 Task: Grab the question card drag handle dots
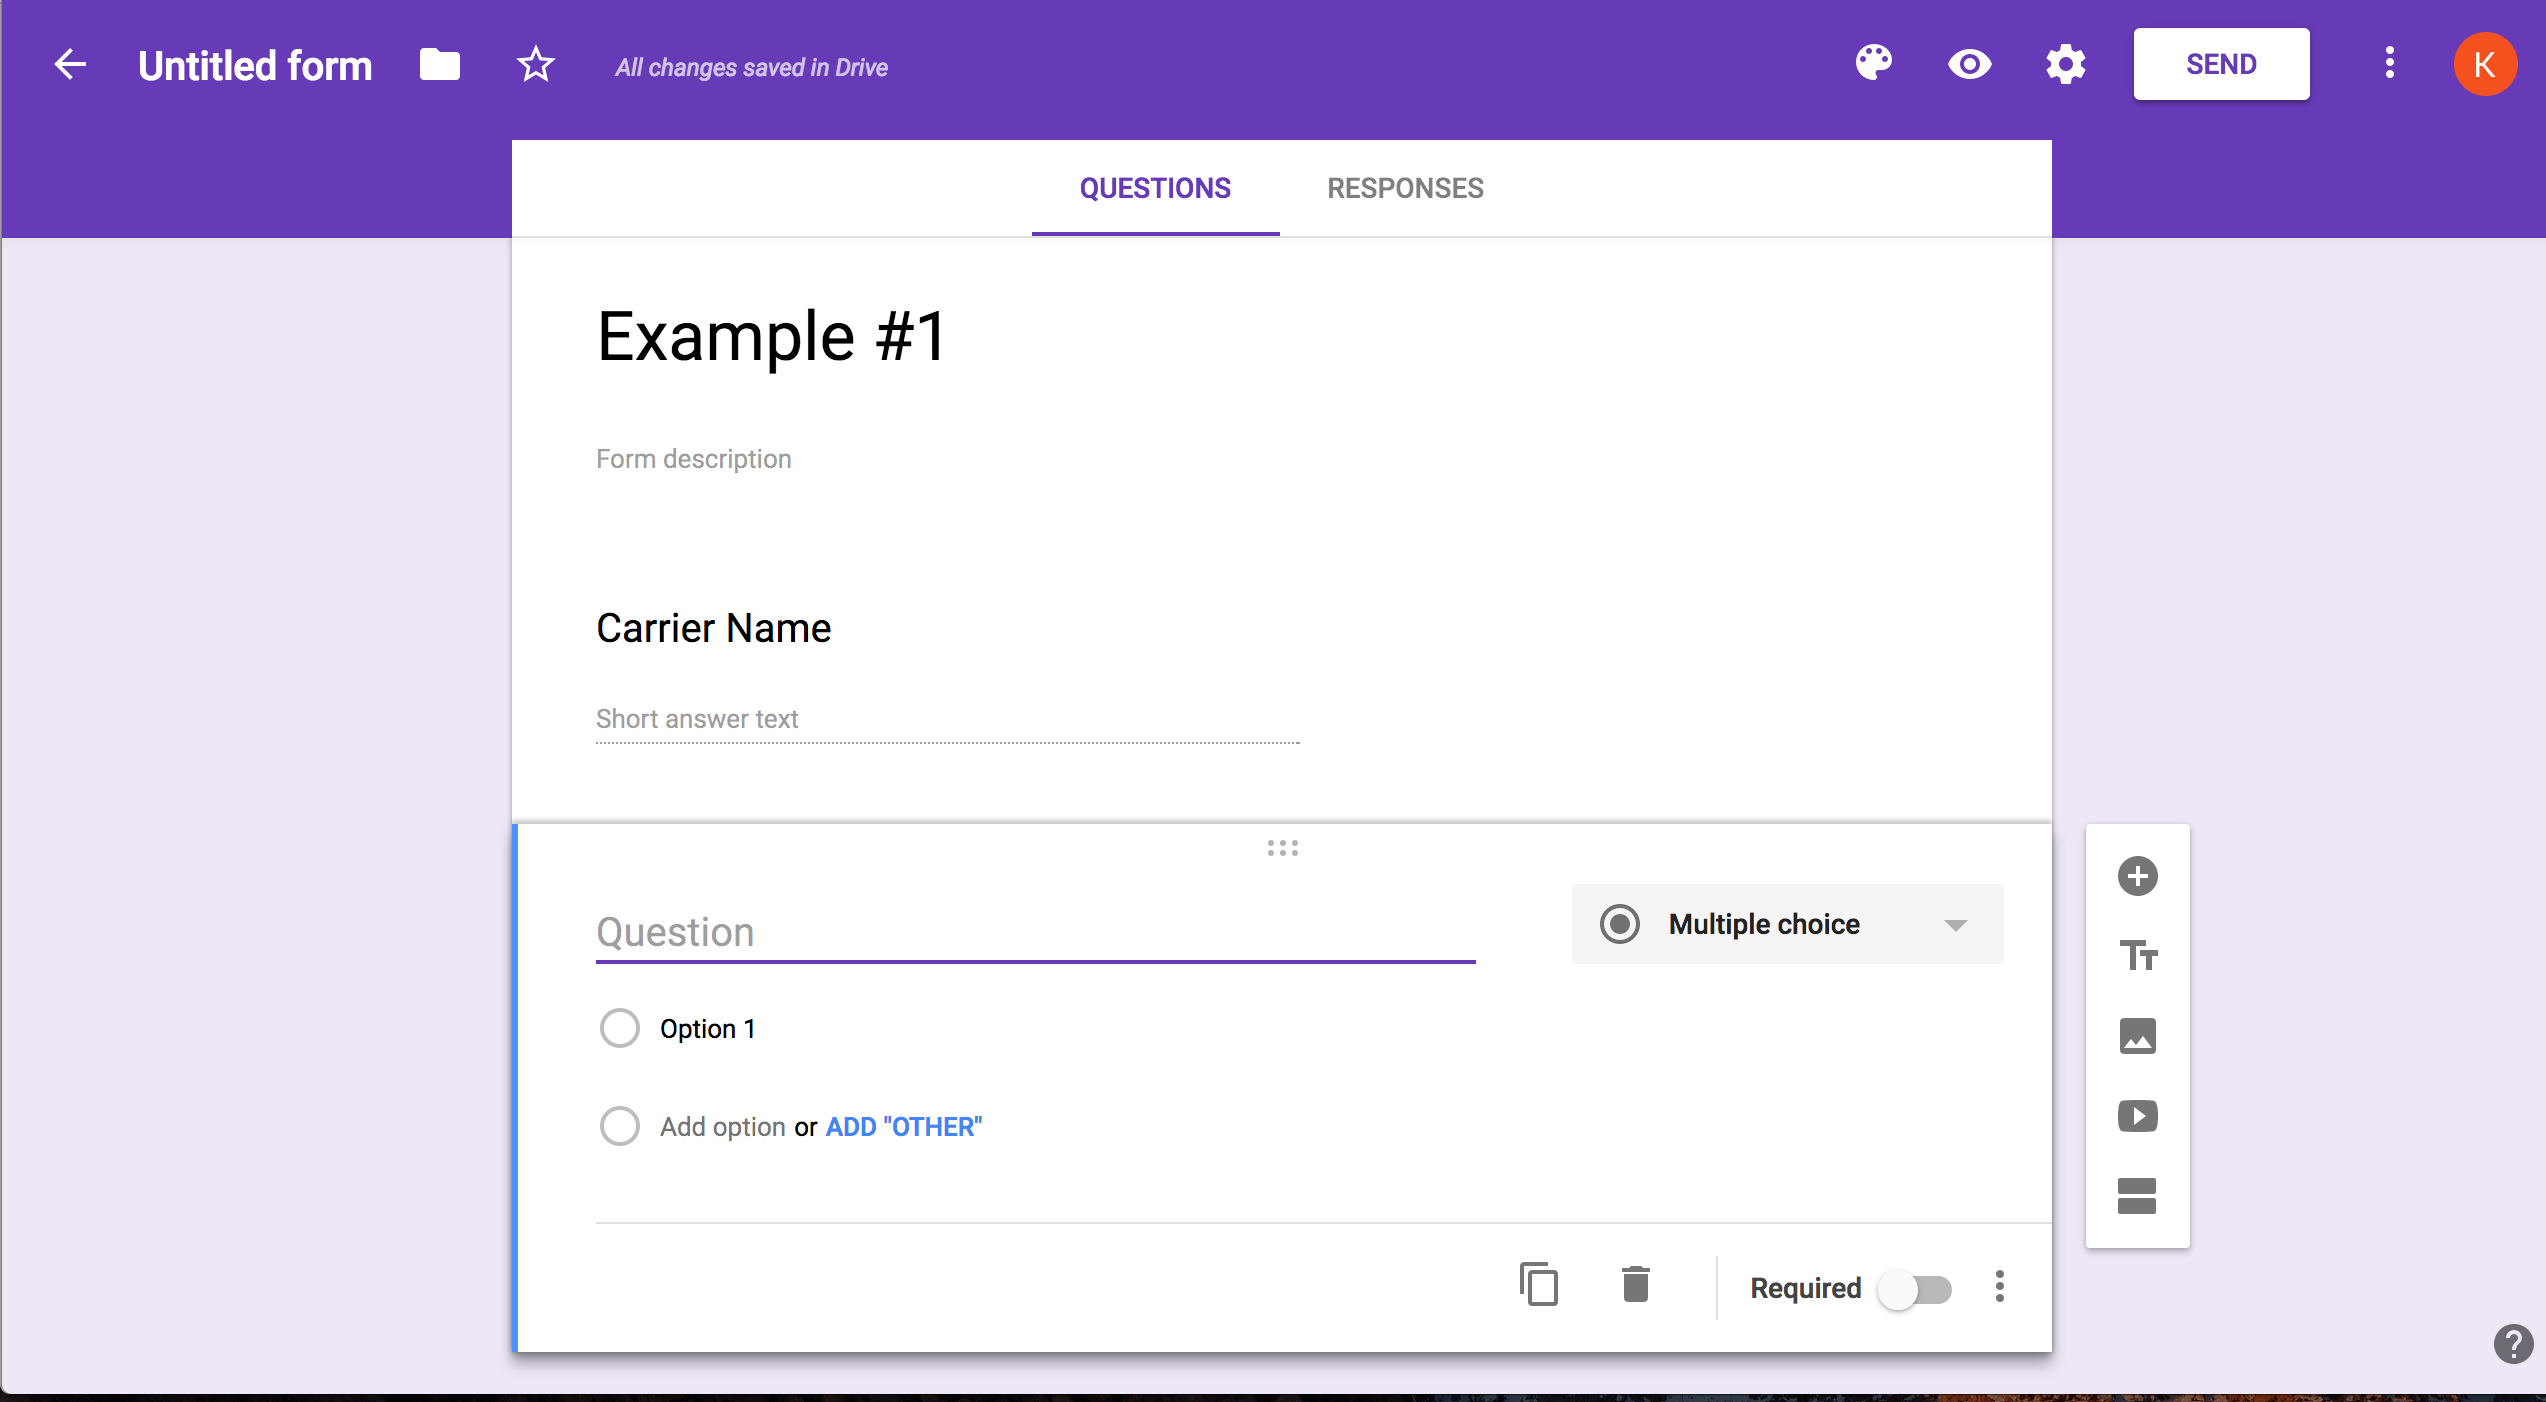coord(1282,848)
